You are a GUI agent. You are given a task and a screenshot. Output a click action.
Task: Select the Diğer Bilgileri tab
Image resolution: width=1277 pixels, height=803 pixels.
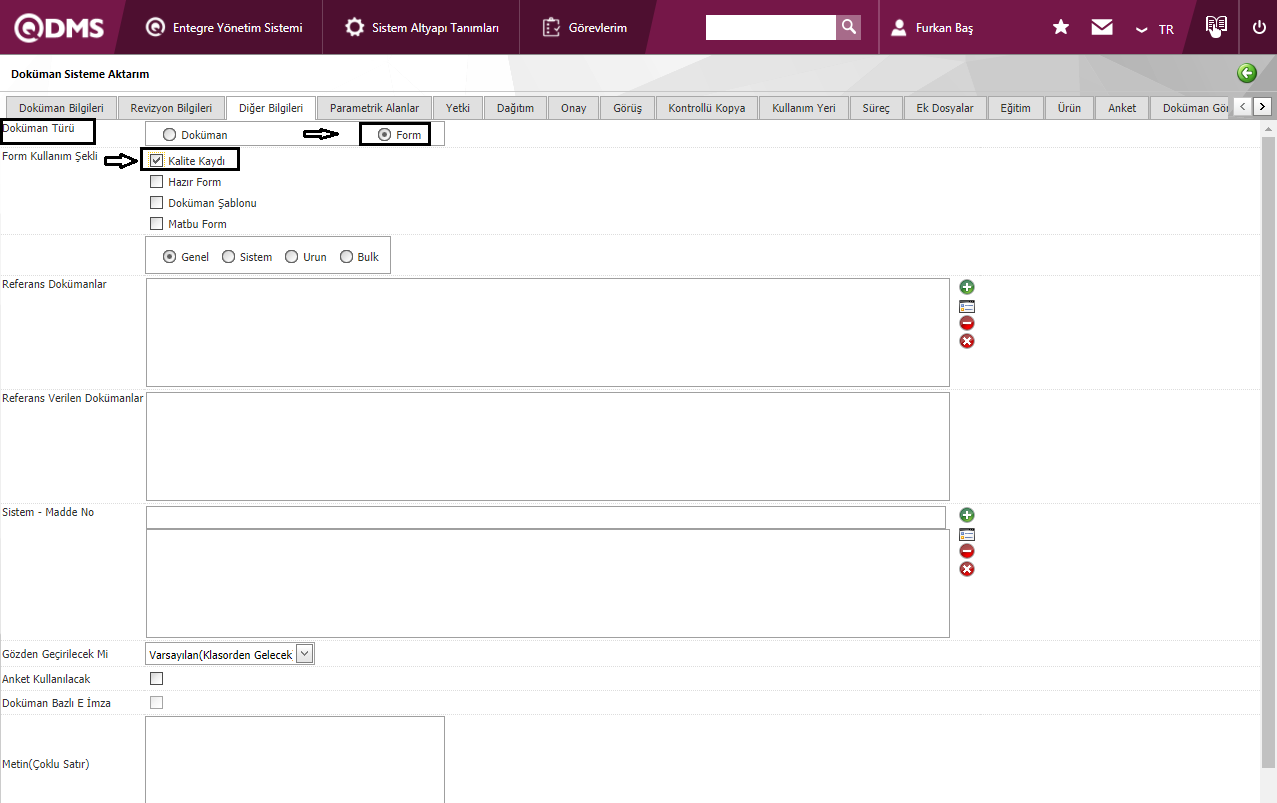271,108
